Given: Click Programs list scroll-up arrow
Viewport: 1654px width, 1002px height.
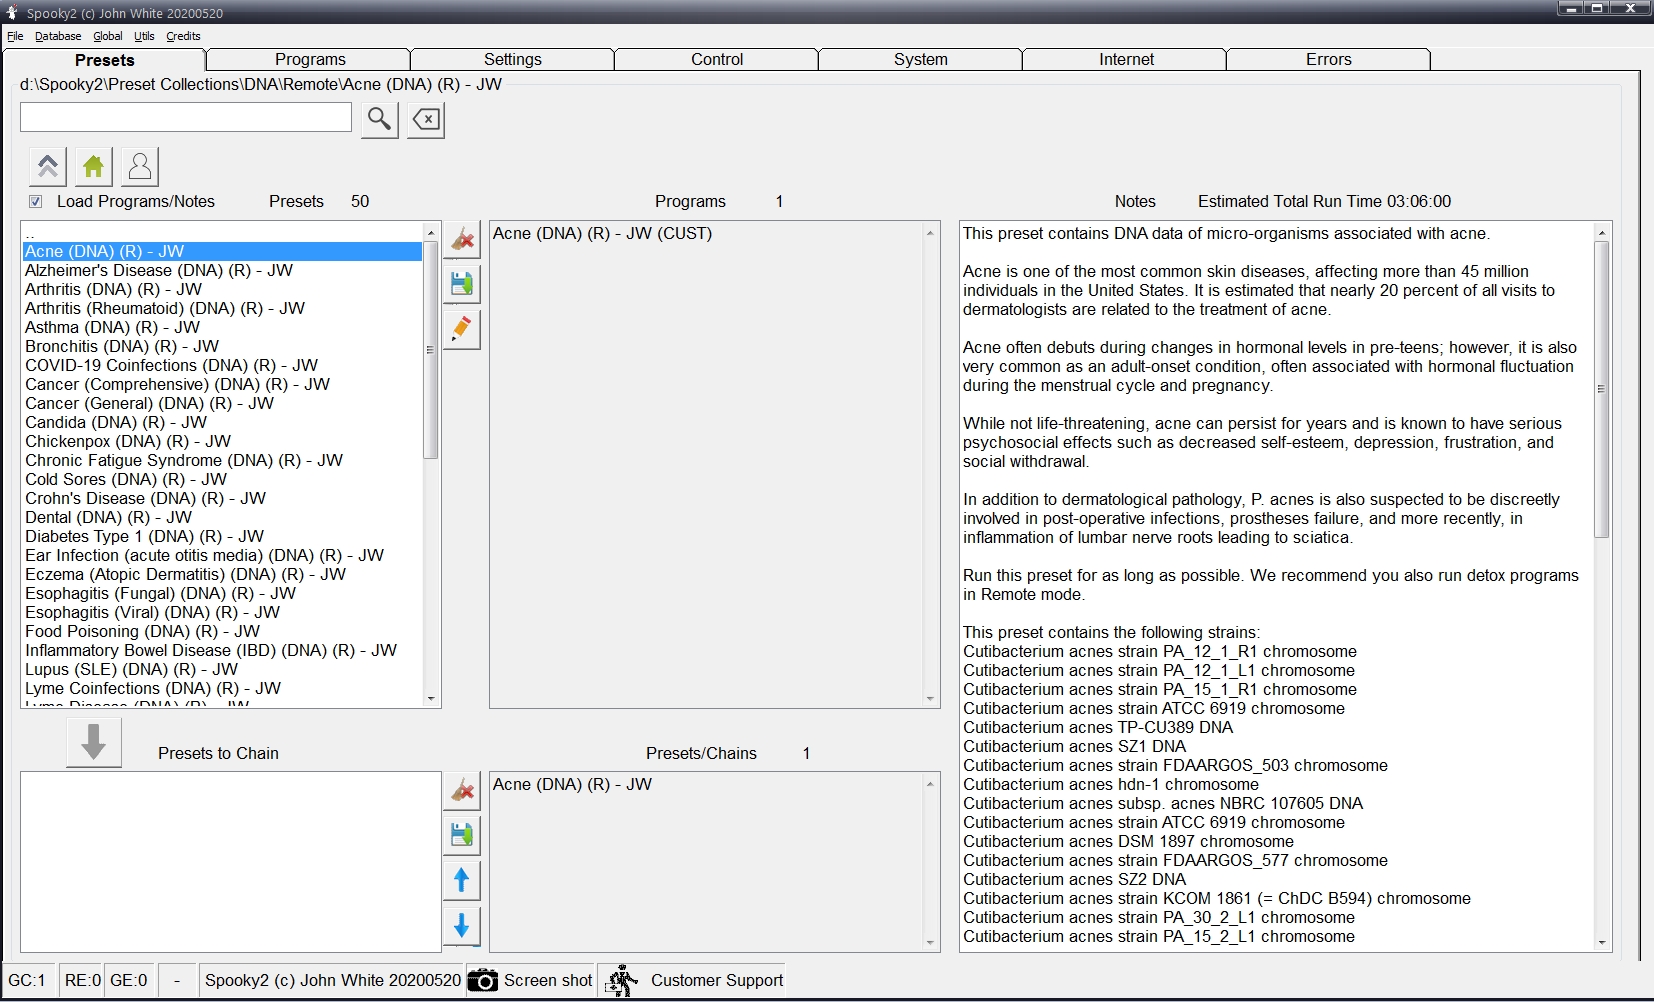Looking at the screenshot, I should [930, 233].
